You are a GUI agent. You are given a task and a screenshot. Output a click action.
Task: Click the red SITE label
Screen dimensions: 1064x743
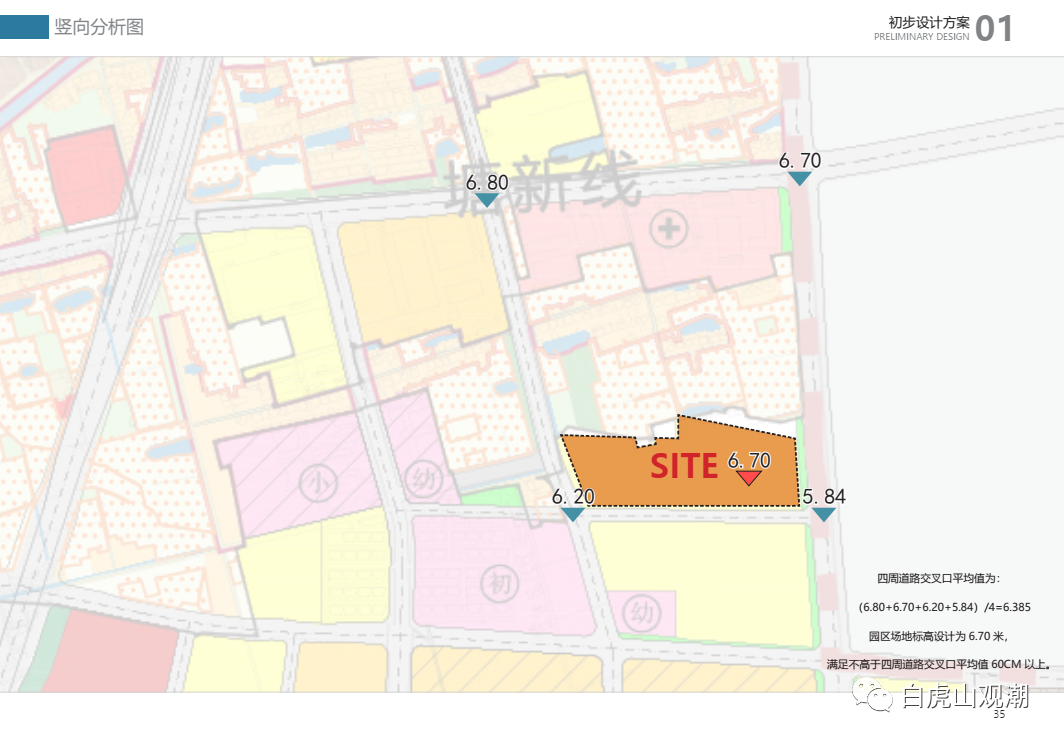click(684, 466)
